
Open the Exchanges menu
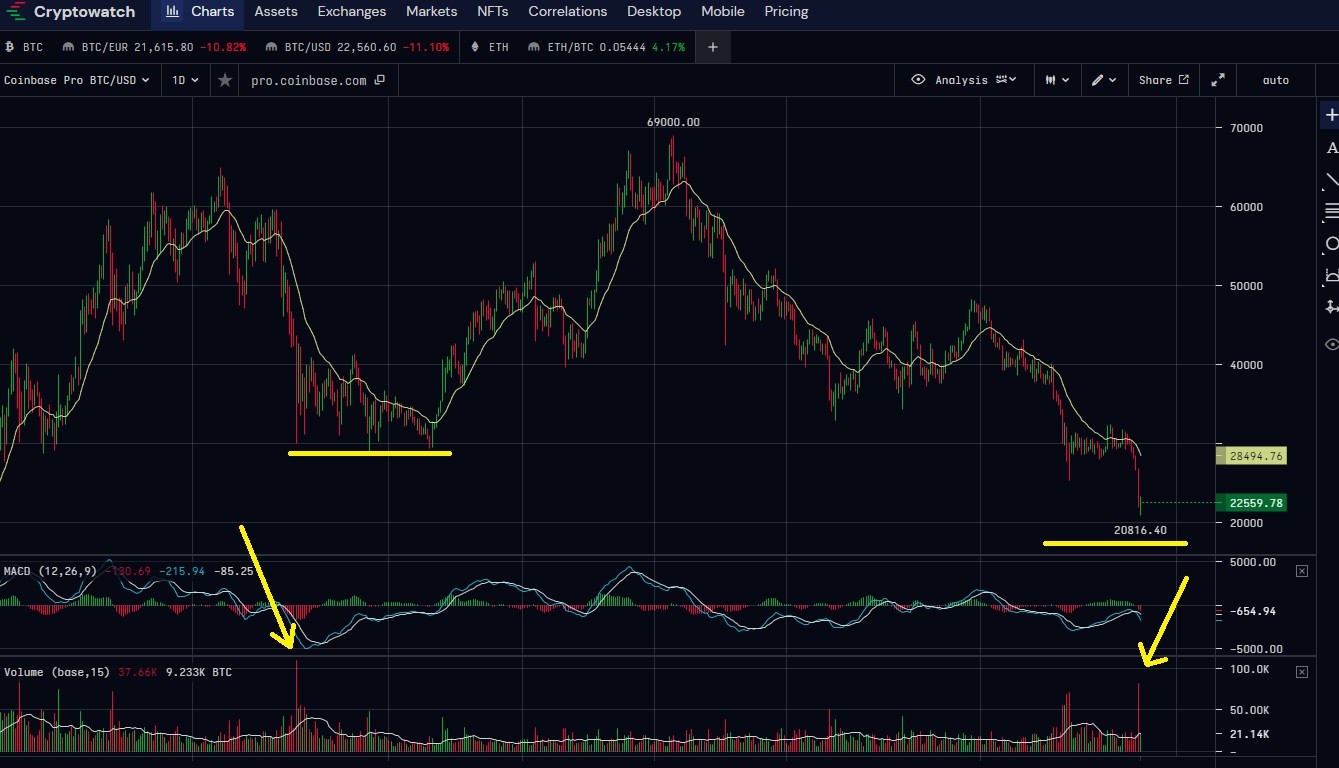(352, 12)
